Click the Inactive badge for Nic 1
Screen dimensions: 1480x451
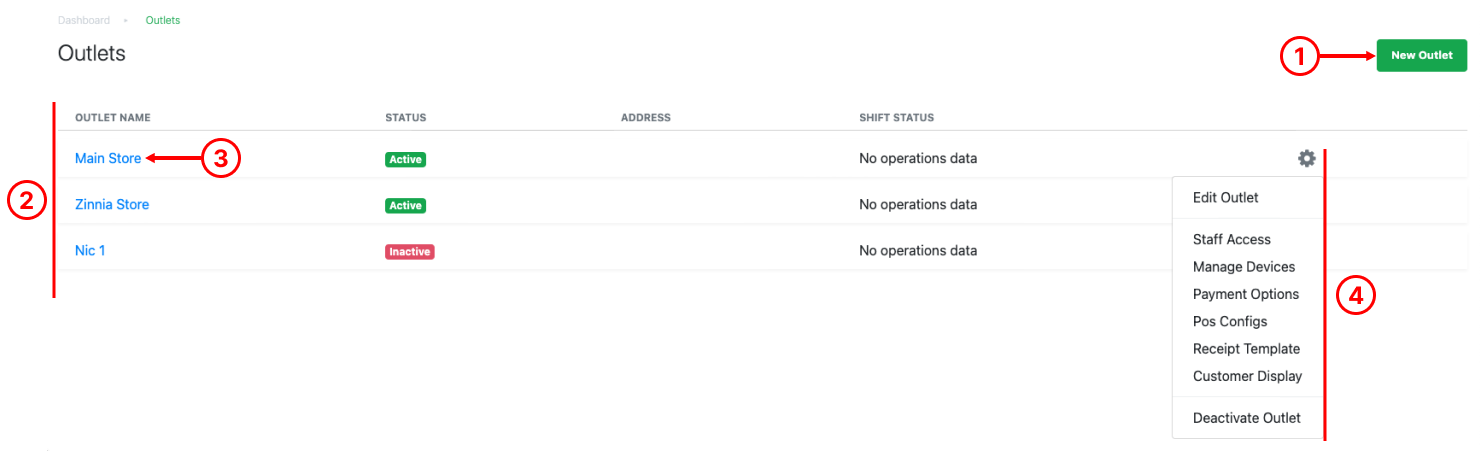coord(409,252)
